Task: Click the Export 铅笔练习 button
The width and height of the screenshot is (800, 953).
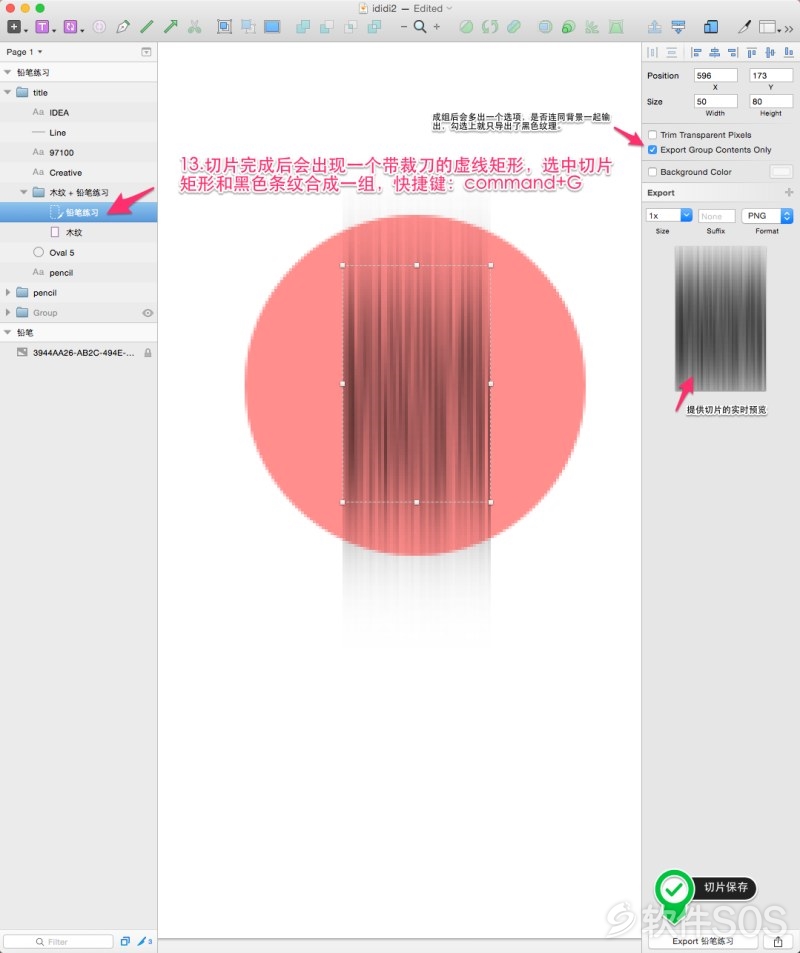Action: (x=703, y=941)
